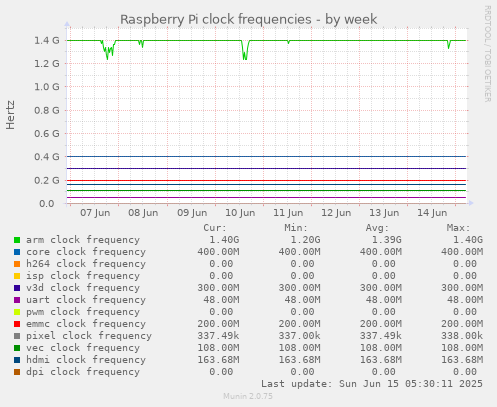Click the dpi clock frequency brown swatch
This screenshot has width=497, height=407.
(x=17, y=372)
